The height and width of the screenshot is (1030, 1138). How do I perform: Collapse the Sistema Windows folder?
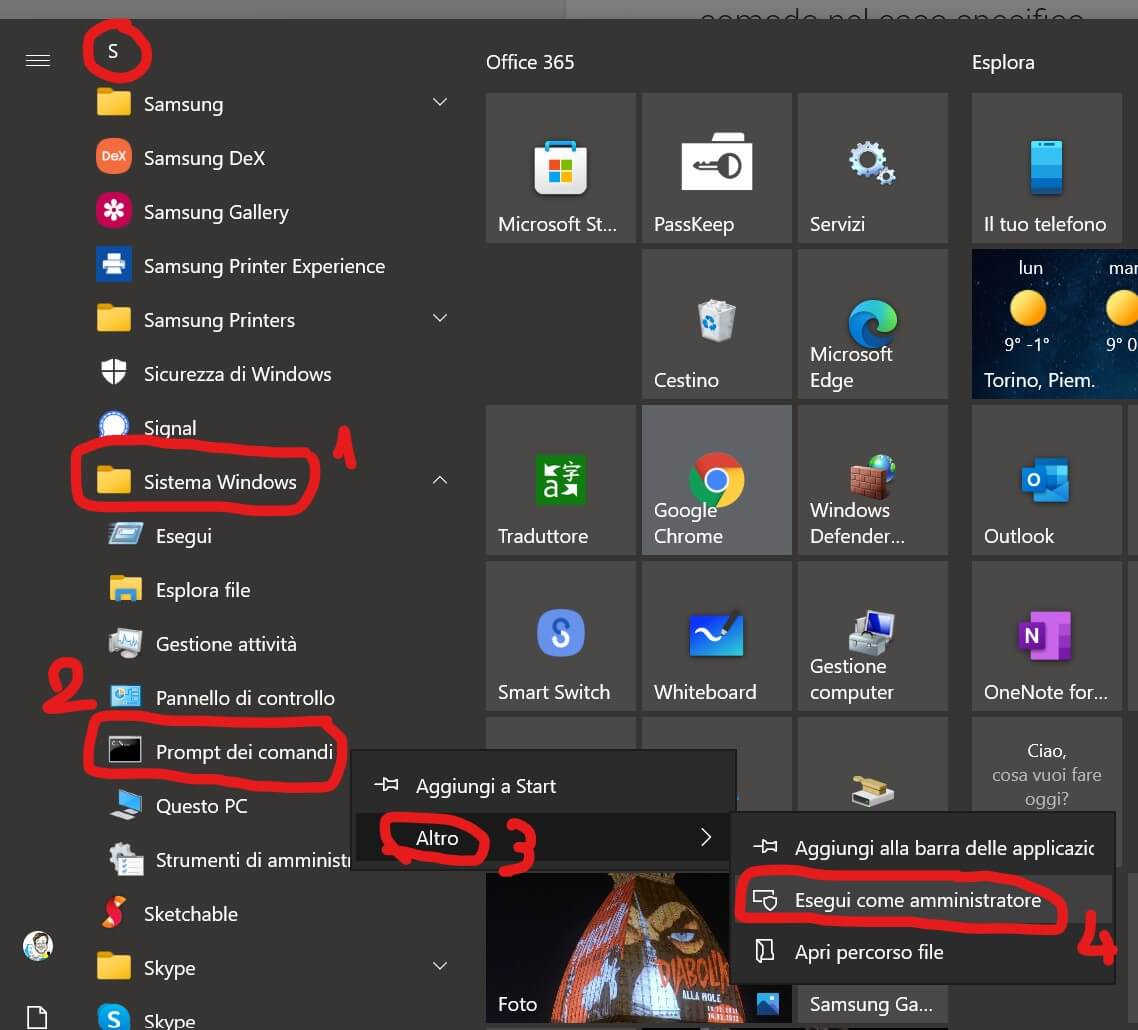439,481
